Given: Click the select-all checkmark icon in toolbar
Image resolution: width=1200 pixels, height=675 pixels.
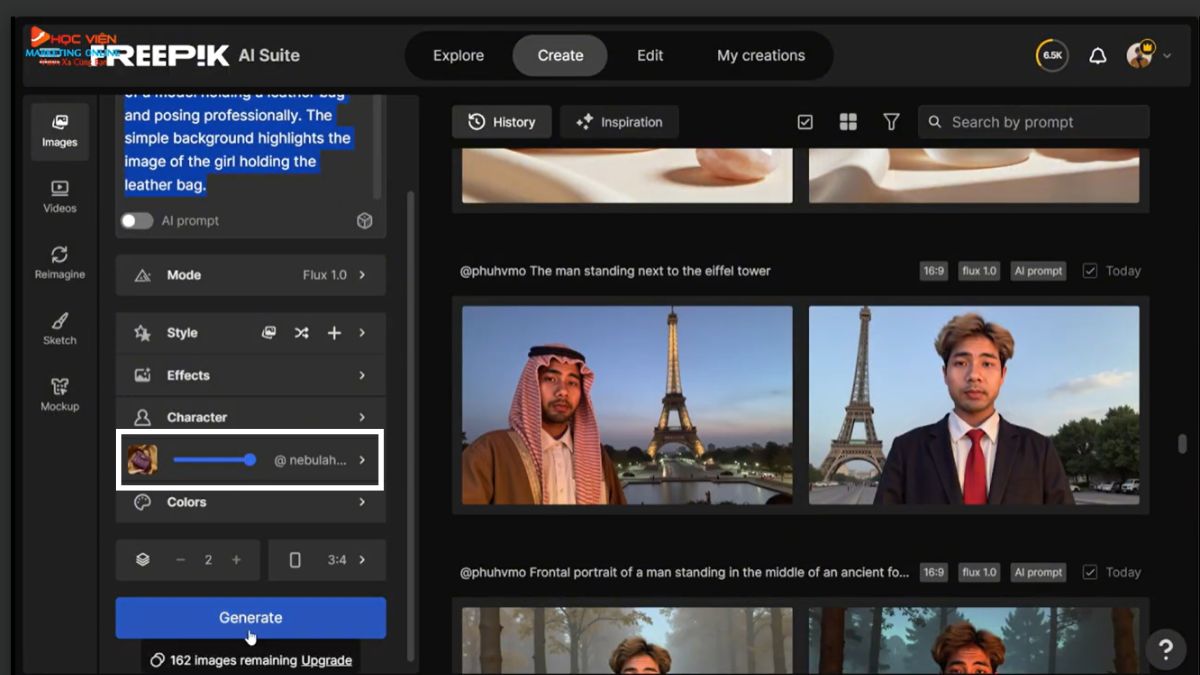Looking at the screenshot, I should (x=805, y=122).
